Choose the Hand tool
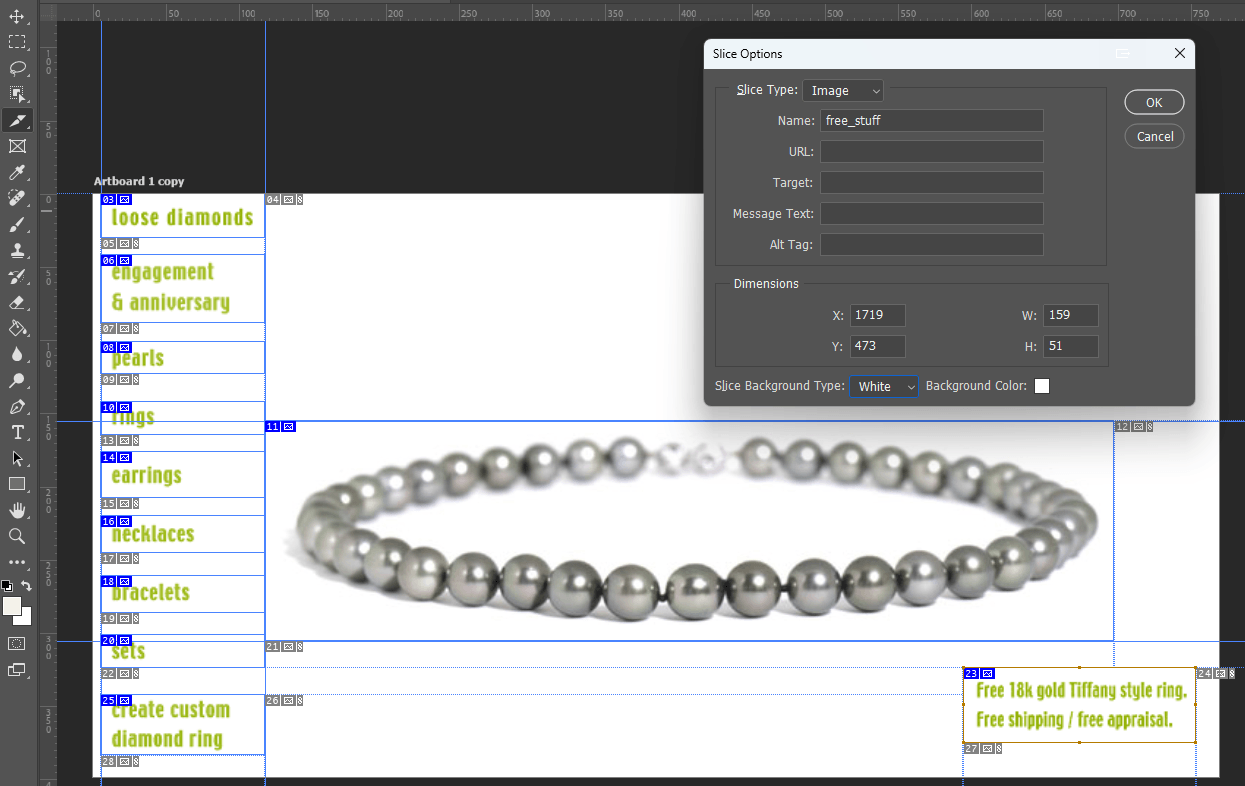Screen dimensions: 1245x786 [x=17, y=510]
